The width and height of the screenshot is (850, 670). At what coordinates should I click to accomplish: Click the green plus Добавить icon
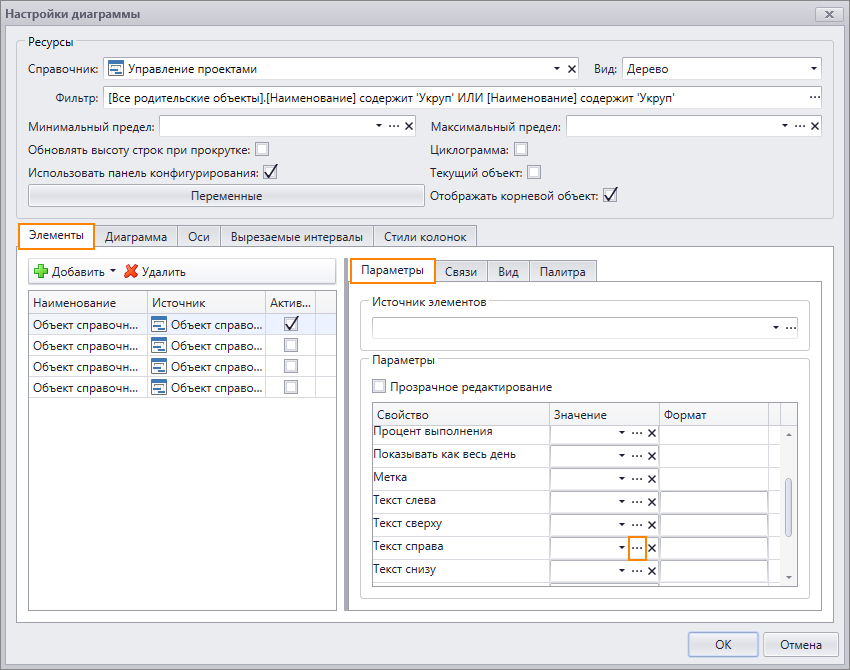click(x=41, y=271)
